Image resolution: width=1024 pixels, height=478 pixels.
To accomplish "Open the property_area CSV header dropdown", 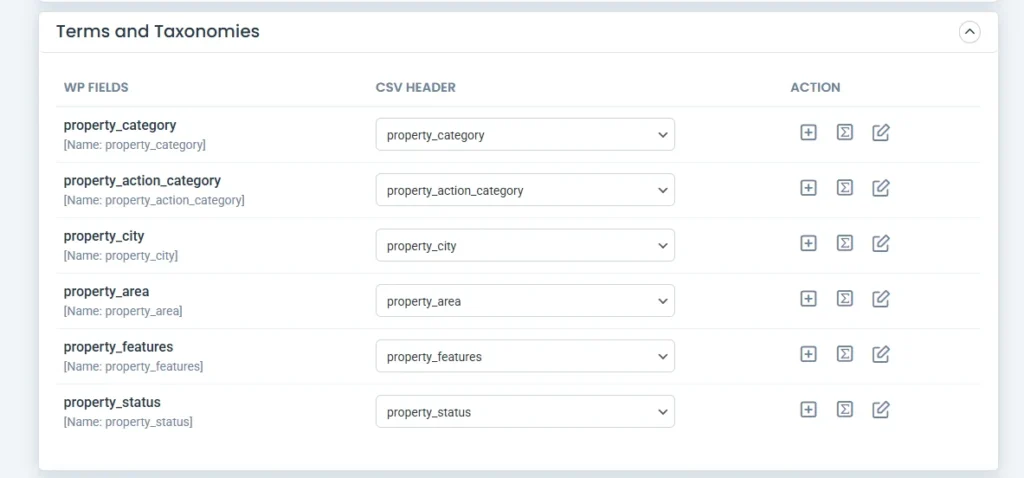I will [525, 301].
